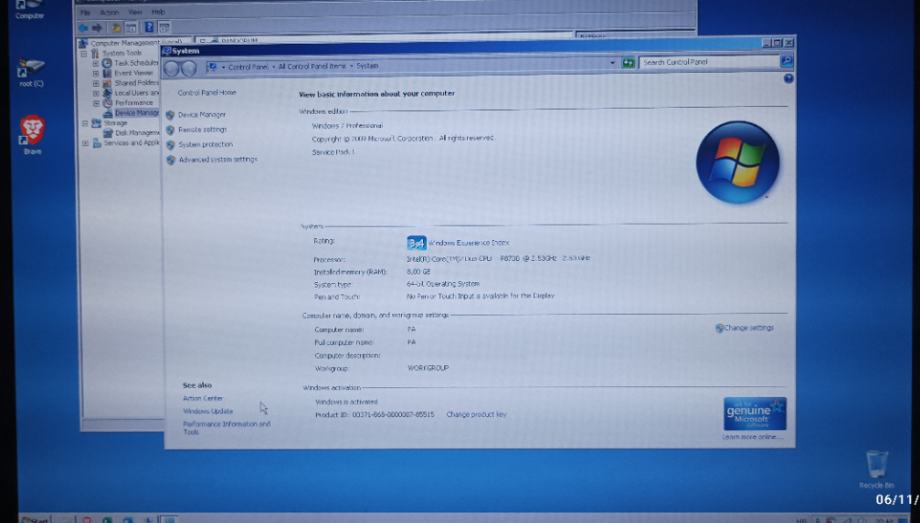Click the 3.4 Windows Experience rating badge
Viewport: 920px width, 523px height.
(x=417, y=242)
